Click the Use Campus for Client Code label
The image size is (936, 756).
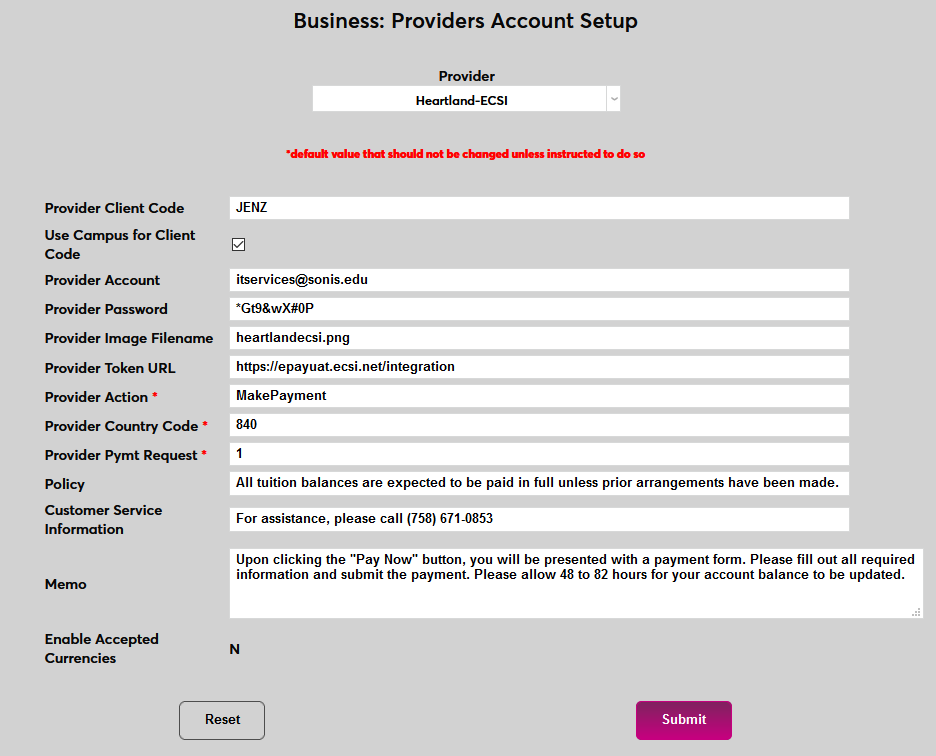(x=120, y=244)
